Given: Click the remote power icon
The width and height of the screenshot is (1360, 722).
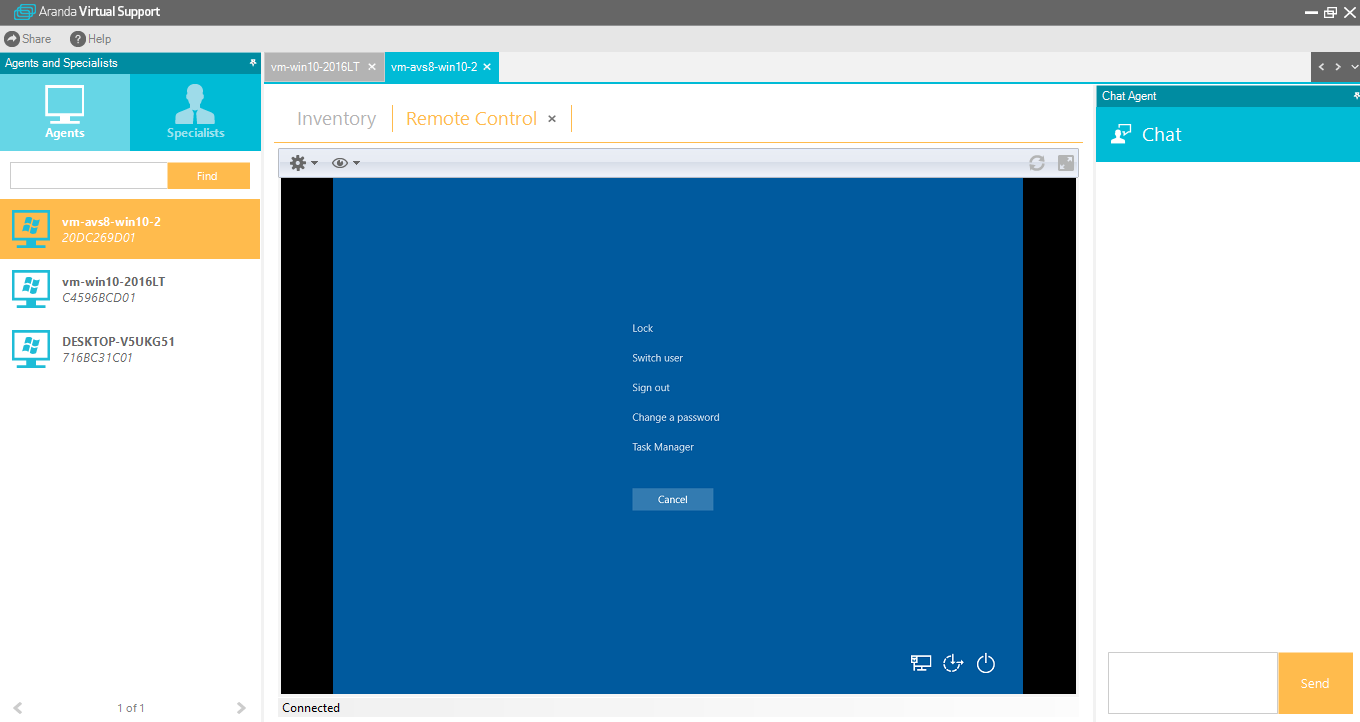Looking at the screenshot, I should 986,663.
